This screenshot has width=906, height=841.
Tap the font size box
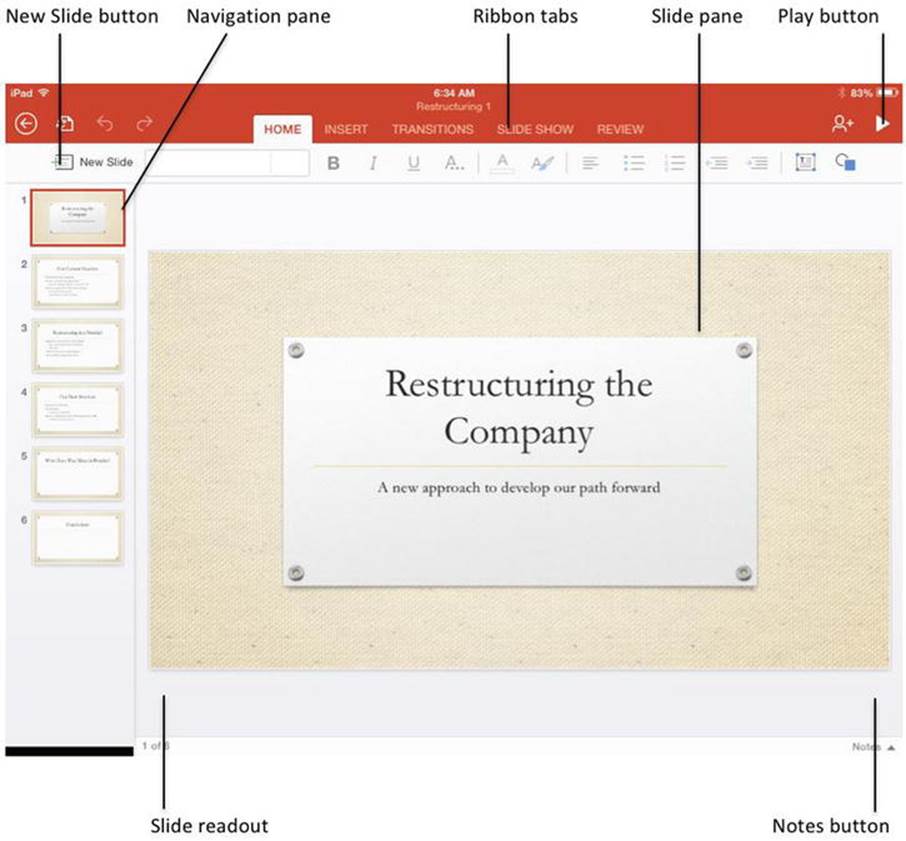click(290, 163)
